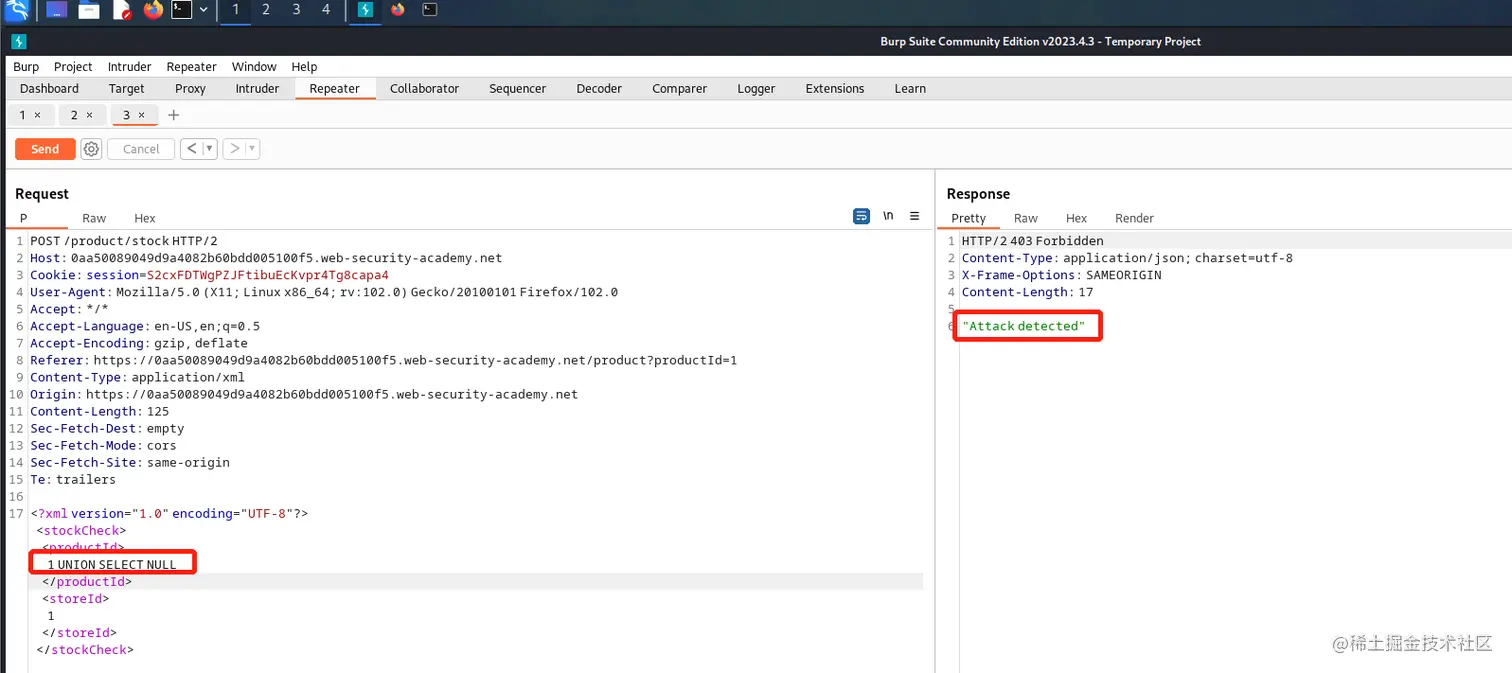Select the Response Hex view tab
Screen dimensions: 1512x673
click(x=1076, y=218)
